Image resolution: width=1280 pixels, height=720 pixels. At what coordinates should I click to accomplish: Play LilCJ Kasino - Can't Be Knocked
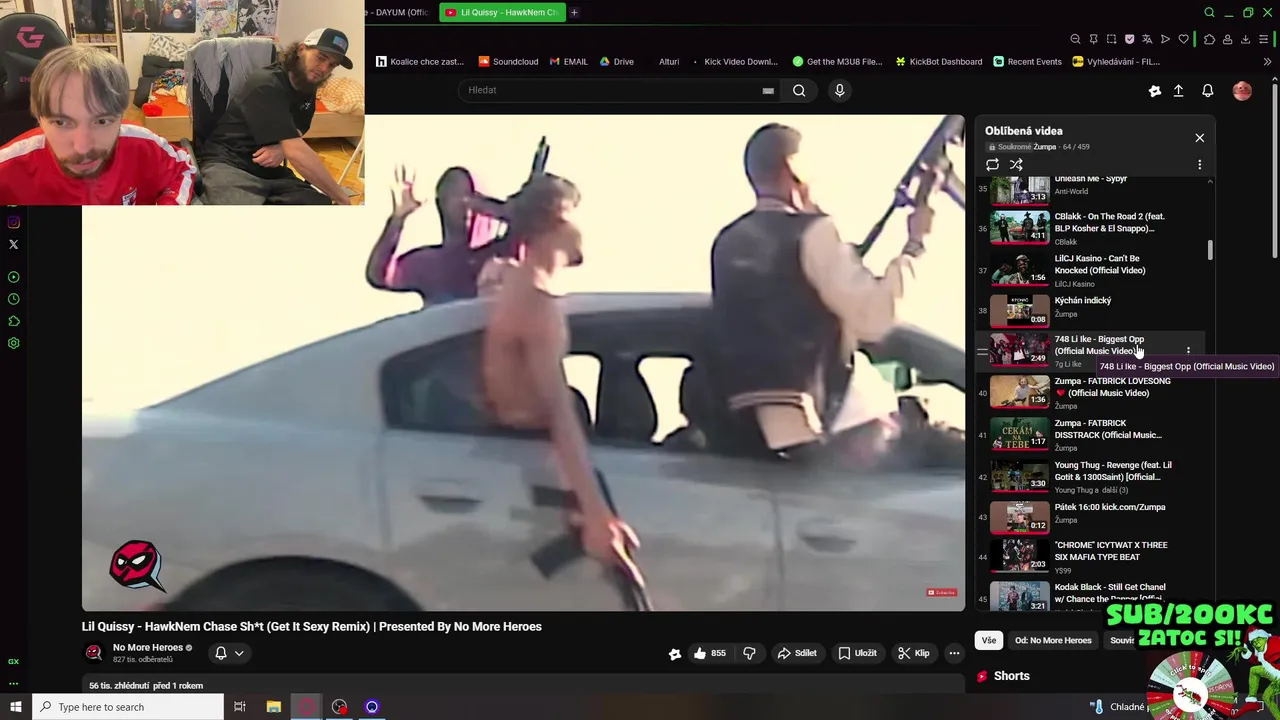[1090, 270]
